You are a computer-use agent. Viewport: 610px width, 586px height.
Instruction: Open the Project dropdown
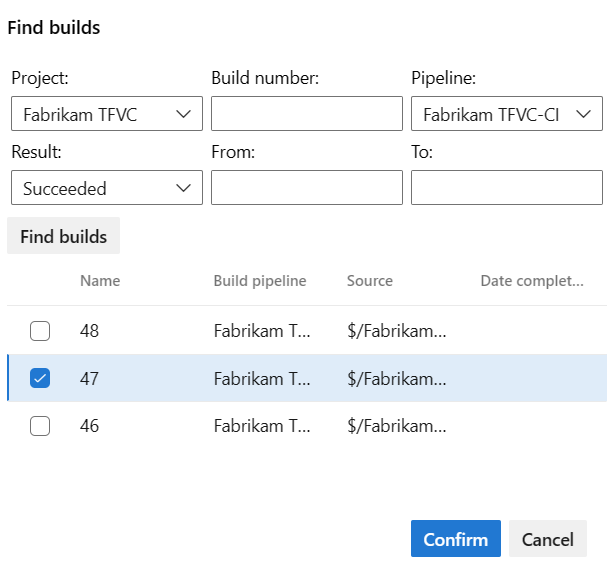(x=107, y=114)
